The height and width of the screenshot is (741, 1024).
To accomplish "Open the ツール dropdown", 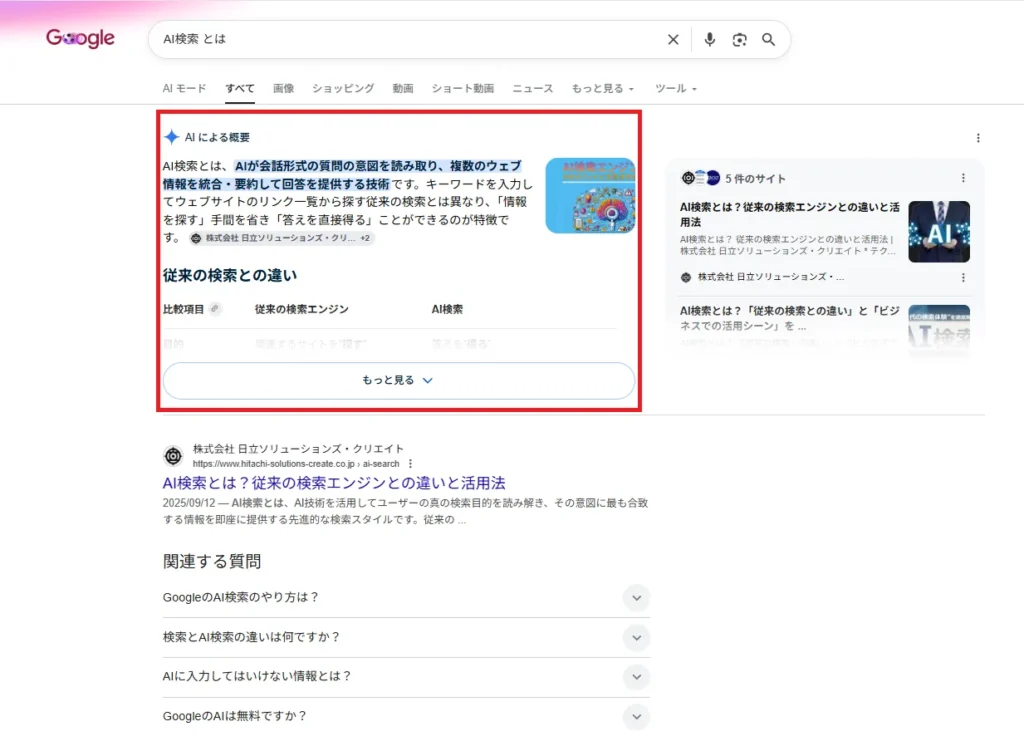I will tap(675, 88).
